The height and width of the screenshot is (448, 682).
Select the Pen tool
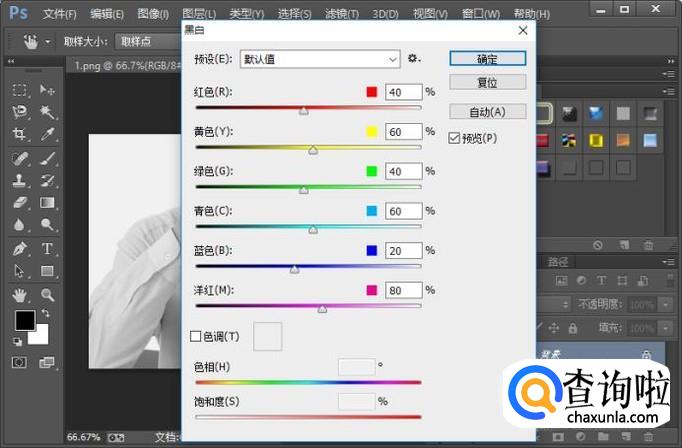[x=19, y=249]
